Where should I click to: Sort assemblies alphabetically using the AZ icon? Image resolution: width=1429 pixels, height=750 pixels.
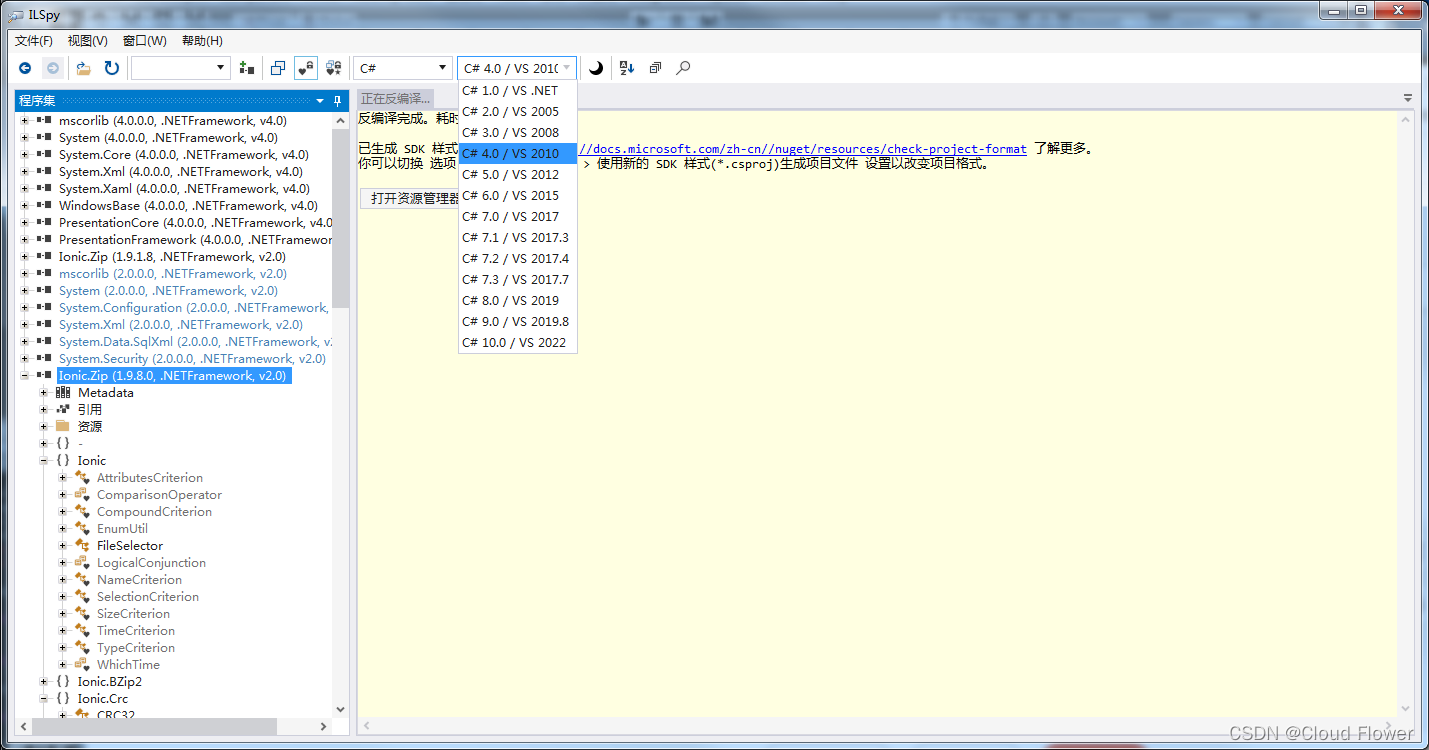625,67
